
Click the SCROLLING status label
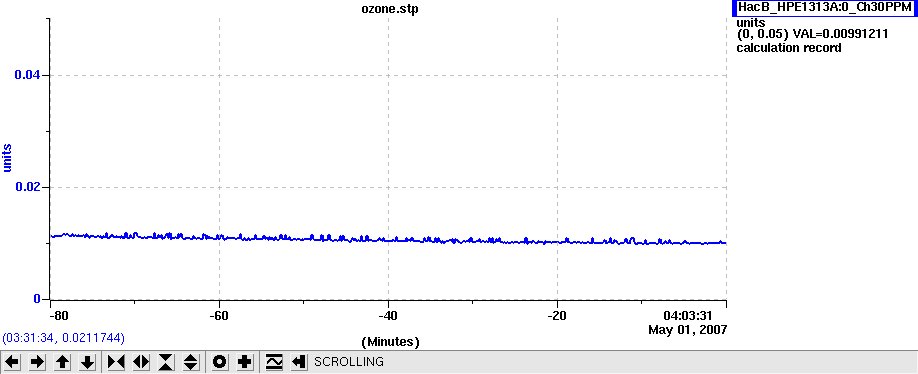349,362
